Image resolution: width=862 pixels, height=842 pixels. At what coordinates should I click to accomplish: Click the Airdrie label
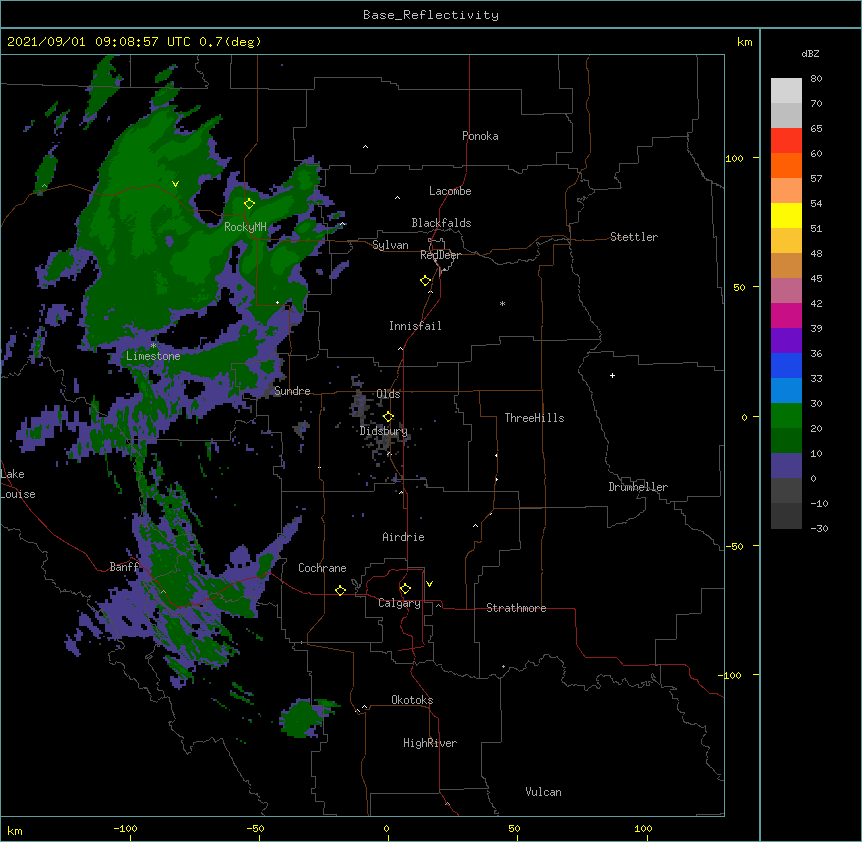pos(403,537)
